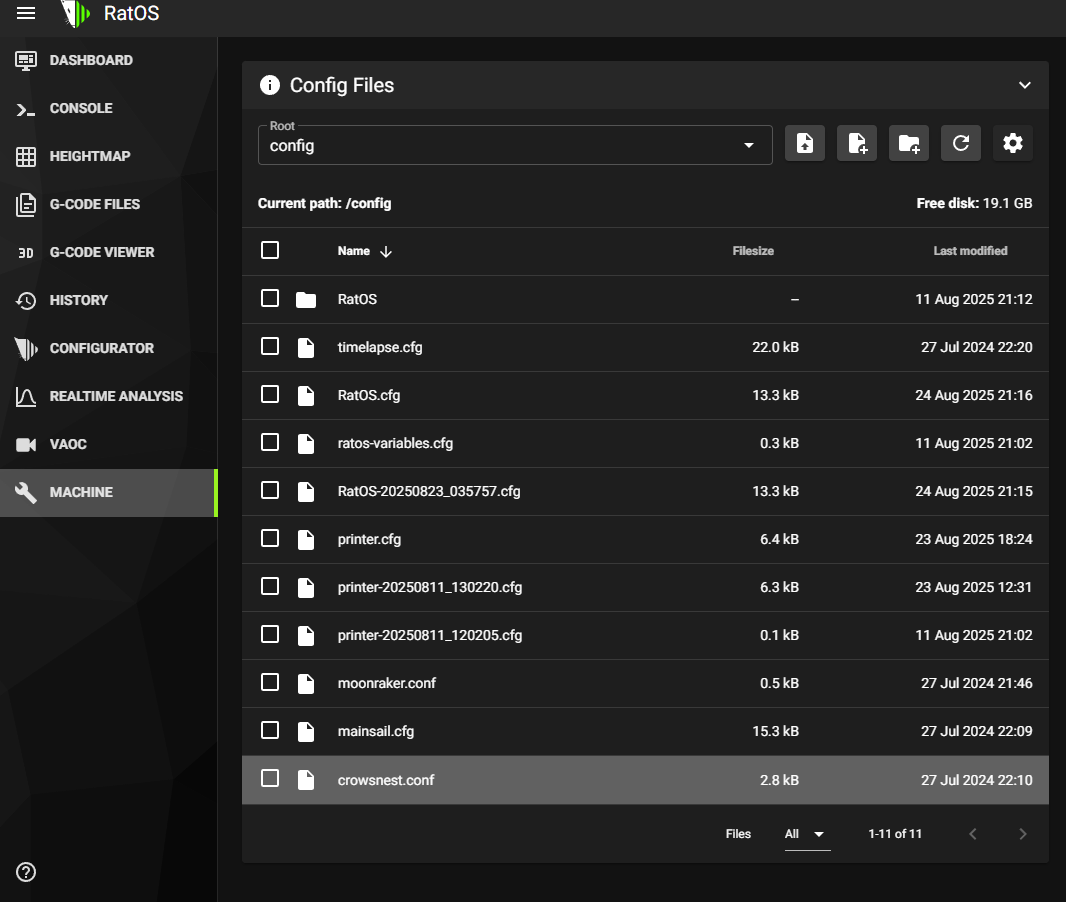
Task: Check the RatOS.cfg checkbox
Action: [x=270, y=394]
